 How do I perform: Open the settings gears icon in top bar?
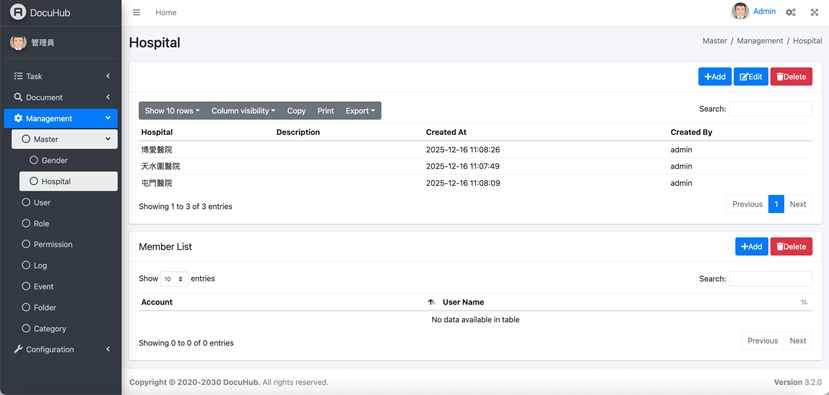coord(790,12)
